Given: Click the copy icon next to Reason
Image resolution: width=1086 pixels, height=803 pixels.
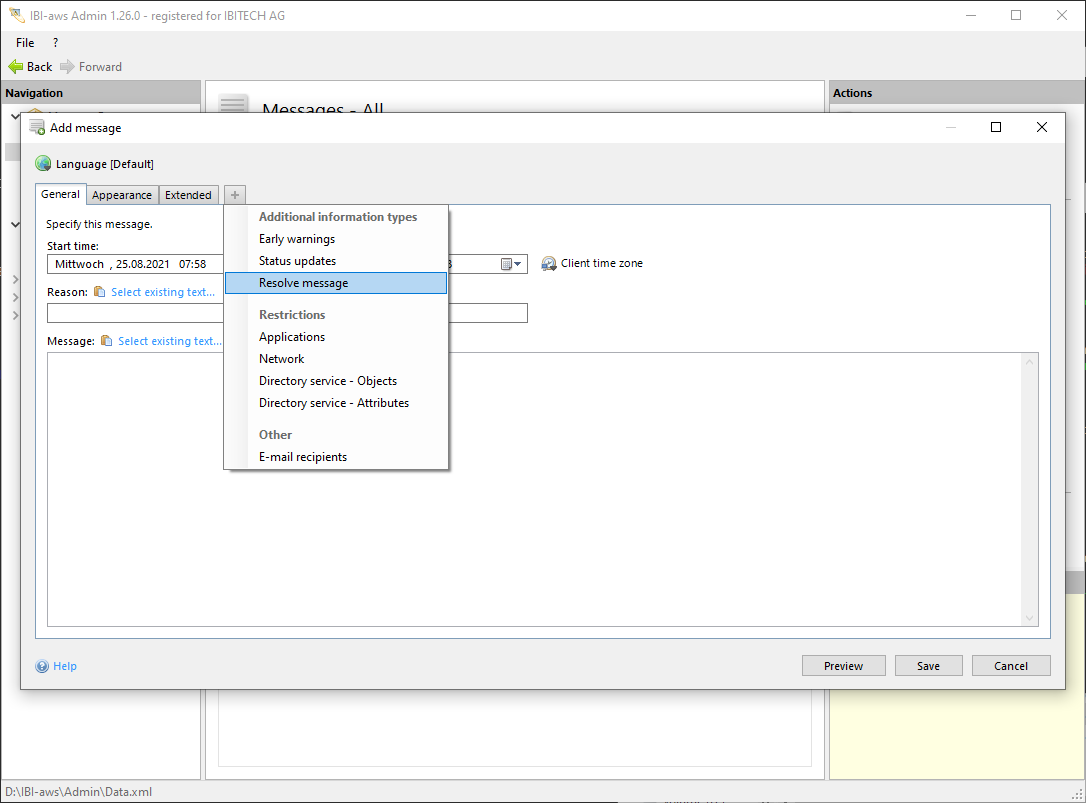Looking at the screenshot, I should 99,293.
